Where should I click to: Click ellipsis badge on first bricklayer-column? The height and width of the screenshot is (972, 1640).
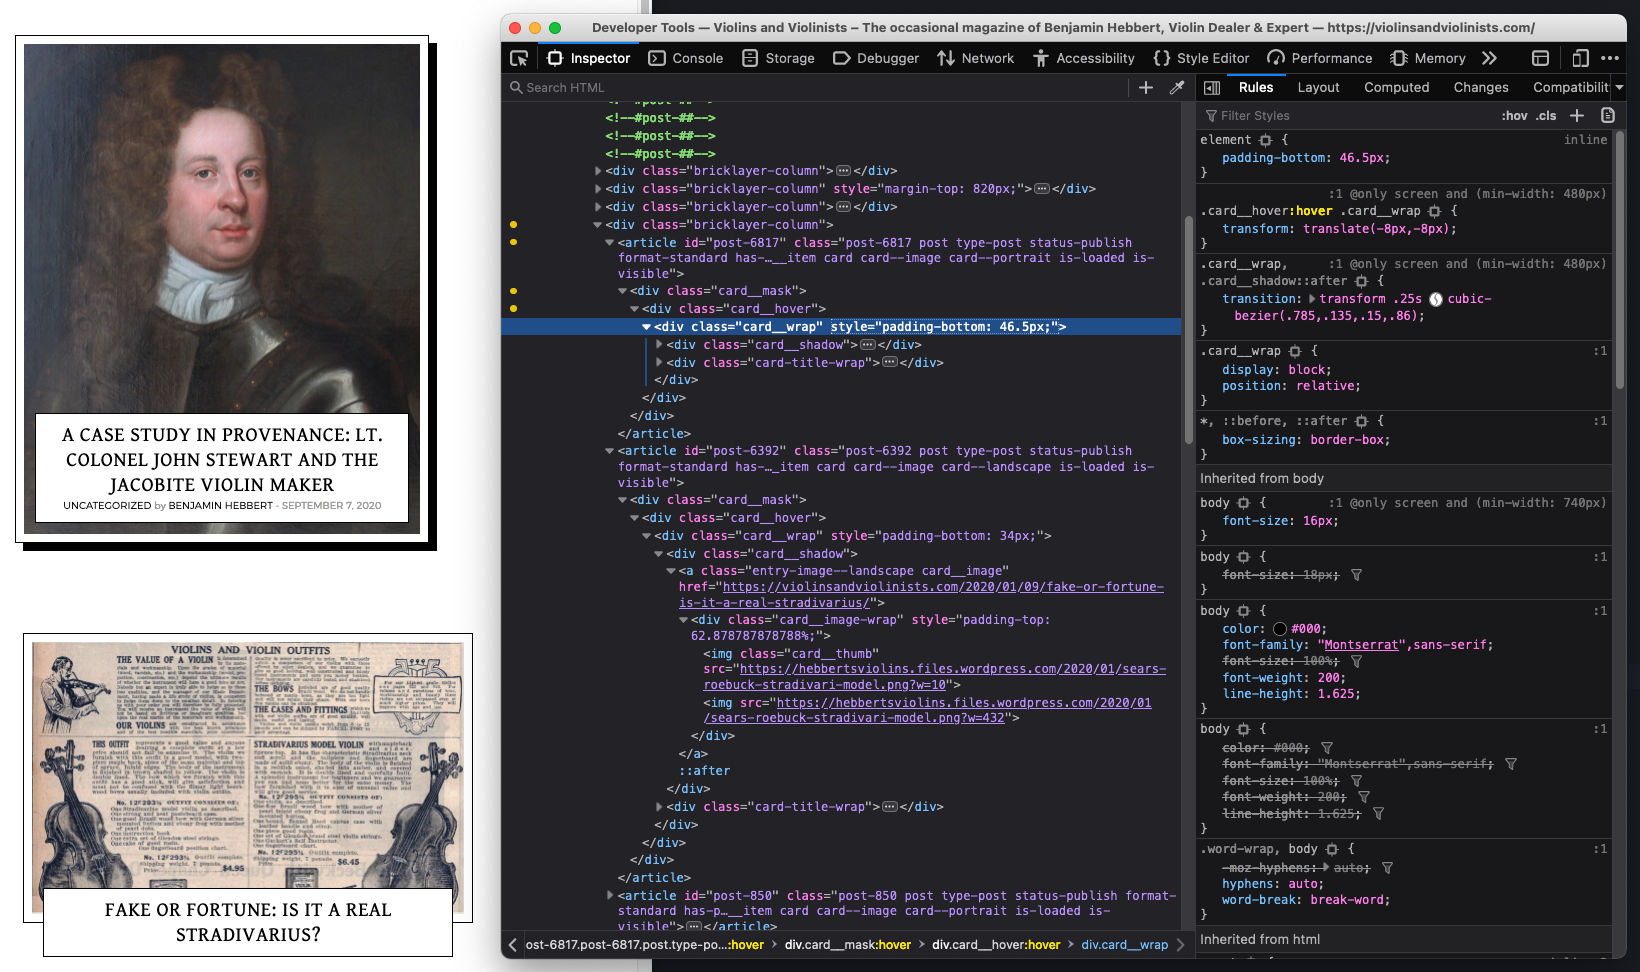click(x=843, y=171)
